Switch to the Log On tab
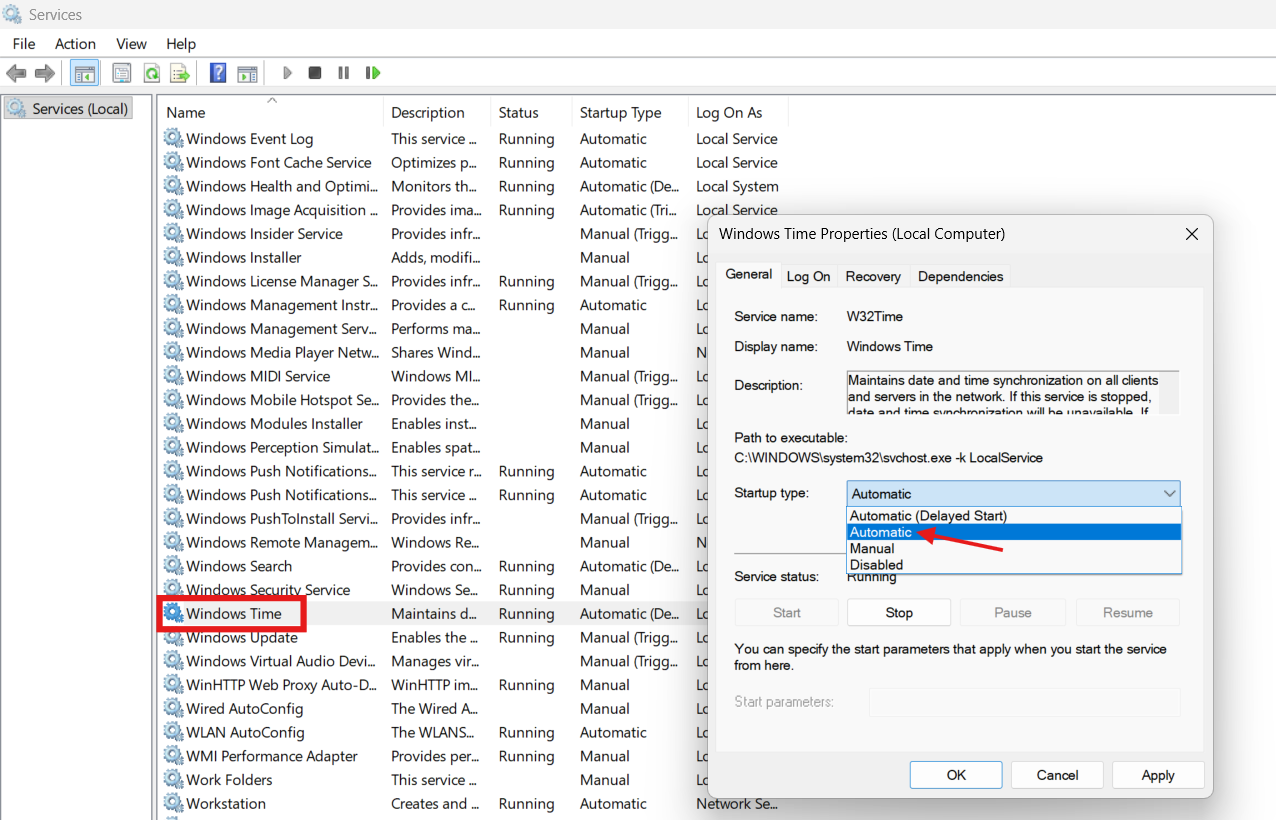1276x820 pixels. point(808,276)
